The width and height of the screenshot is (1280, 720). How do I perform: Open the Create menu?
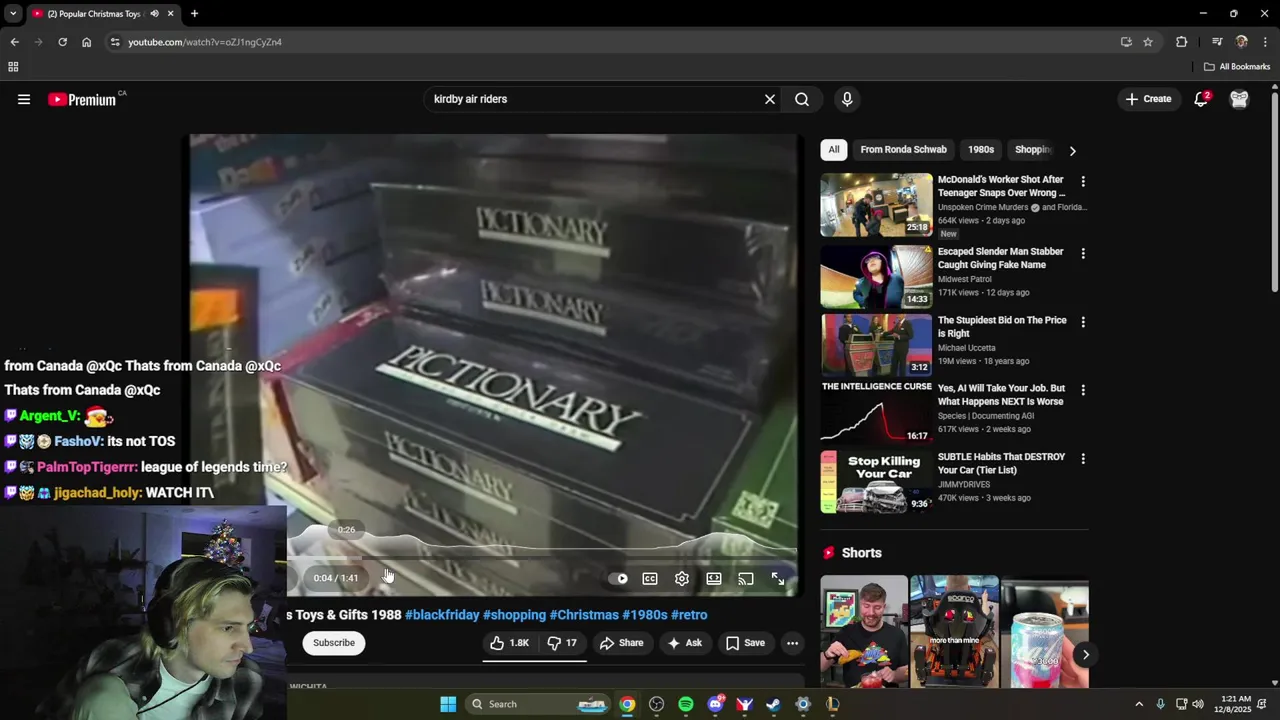pos(1148,99)
